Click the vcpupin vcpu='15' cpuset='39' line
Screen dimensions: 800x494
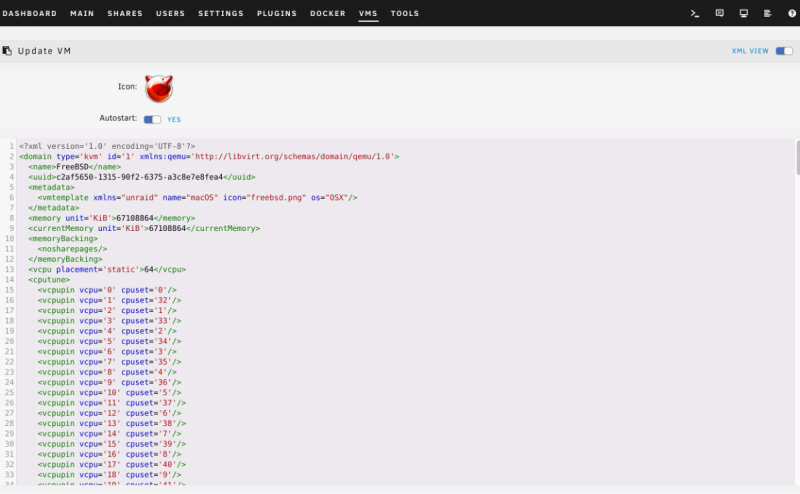[112, 444]
